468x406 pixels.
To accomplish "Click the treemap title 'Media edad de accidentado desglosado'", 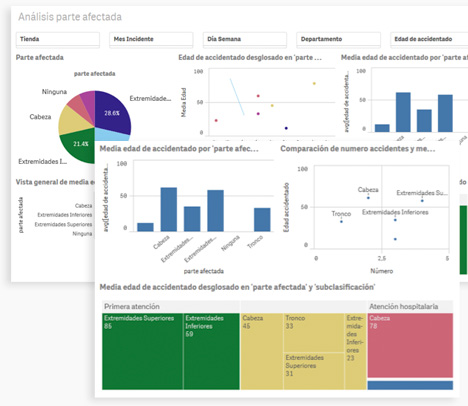I will (x=237, y=287).
